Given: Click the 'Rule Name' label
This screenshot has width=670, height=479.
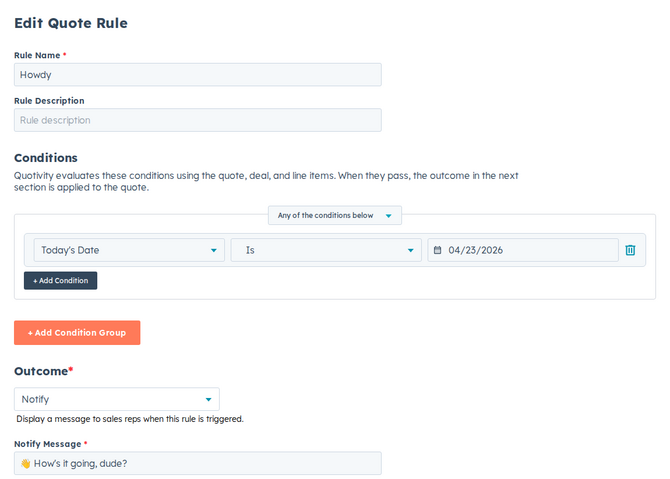Looking at the screenshot, I should [x=37, y=55].
